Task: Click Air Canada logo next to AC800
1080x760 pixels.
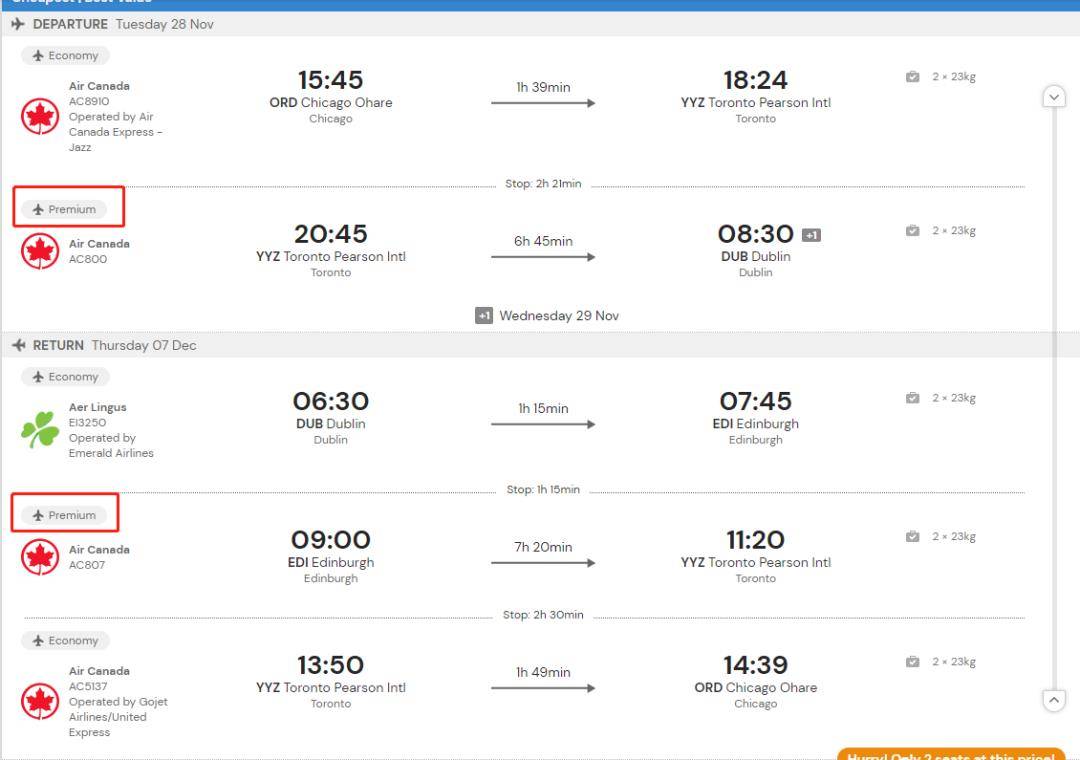Action: [x=40, y=251]
